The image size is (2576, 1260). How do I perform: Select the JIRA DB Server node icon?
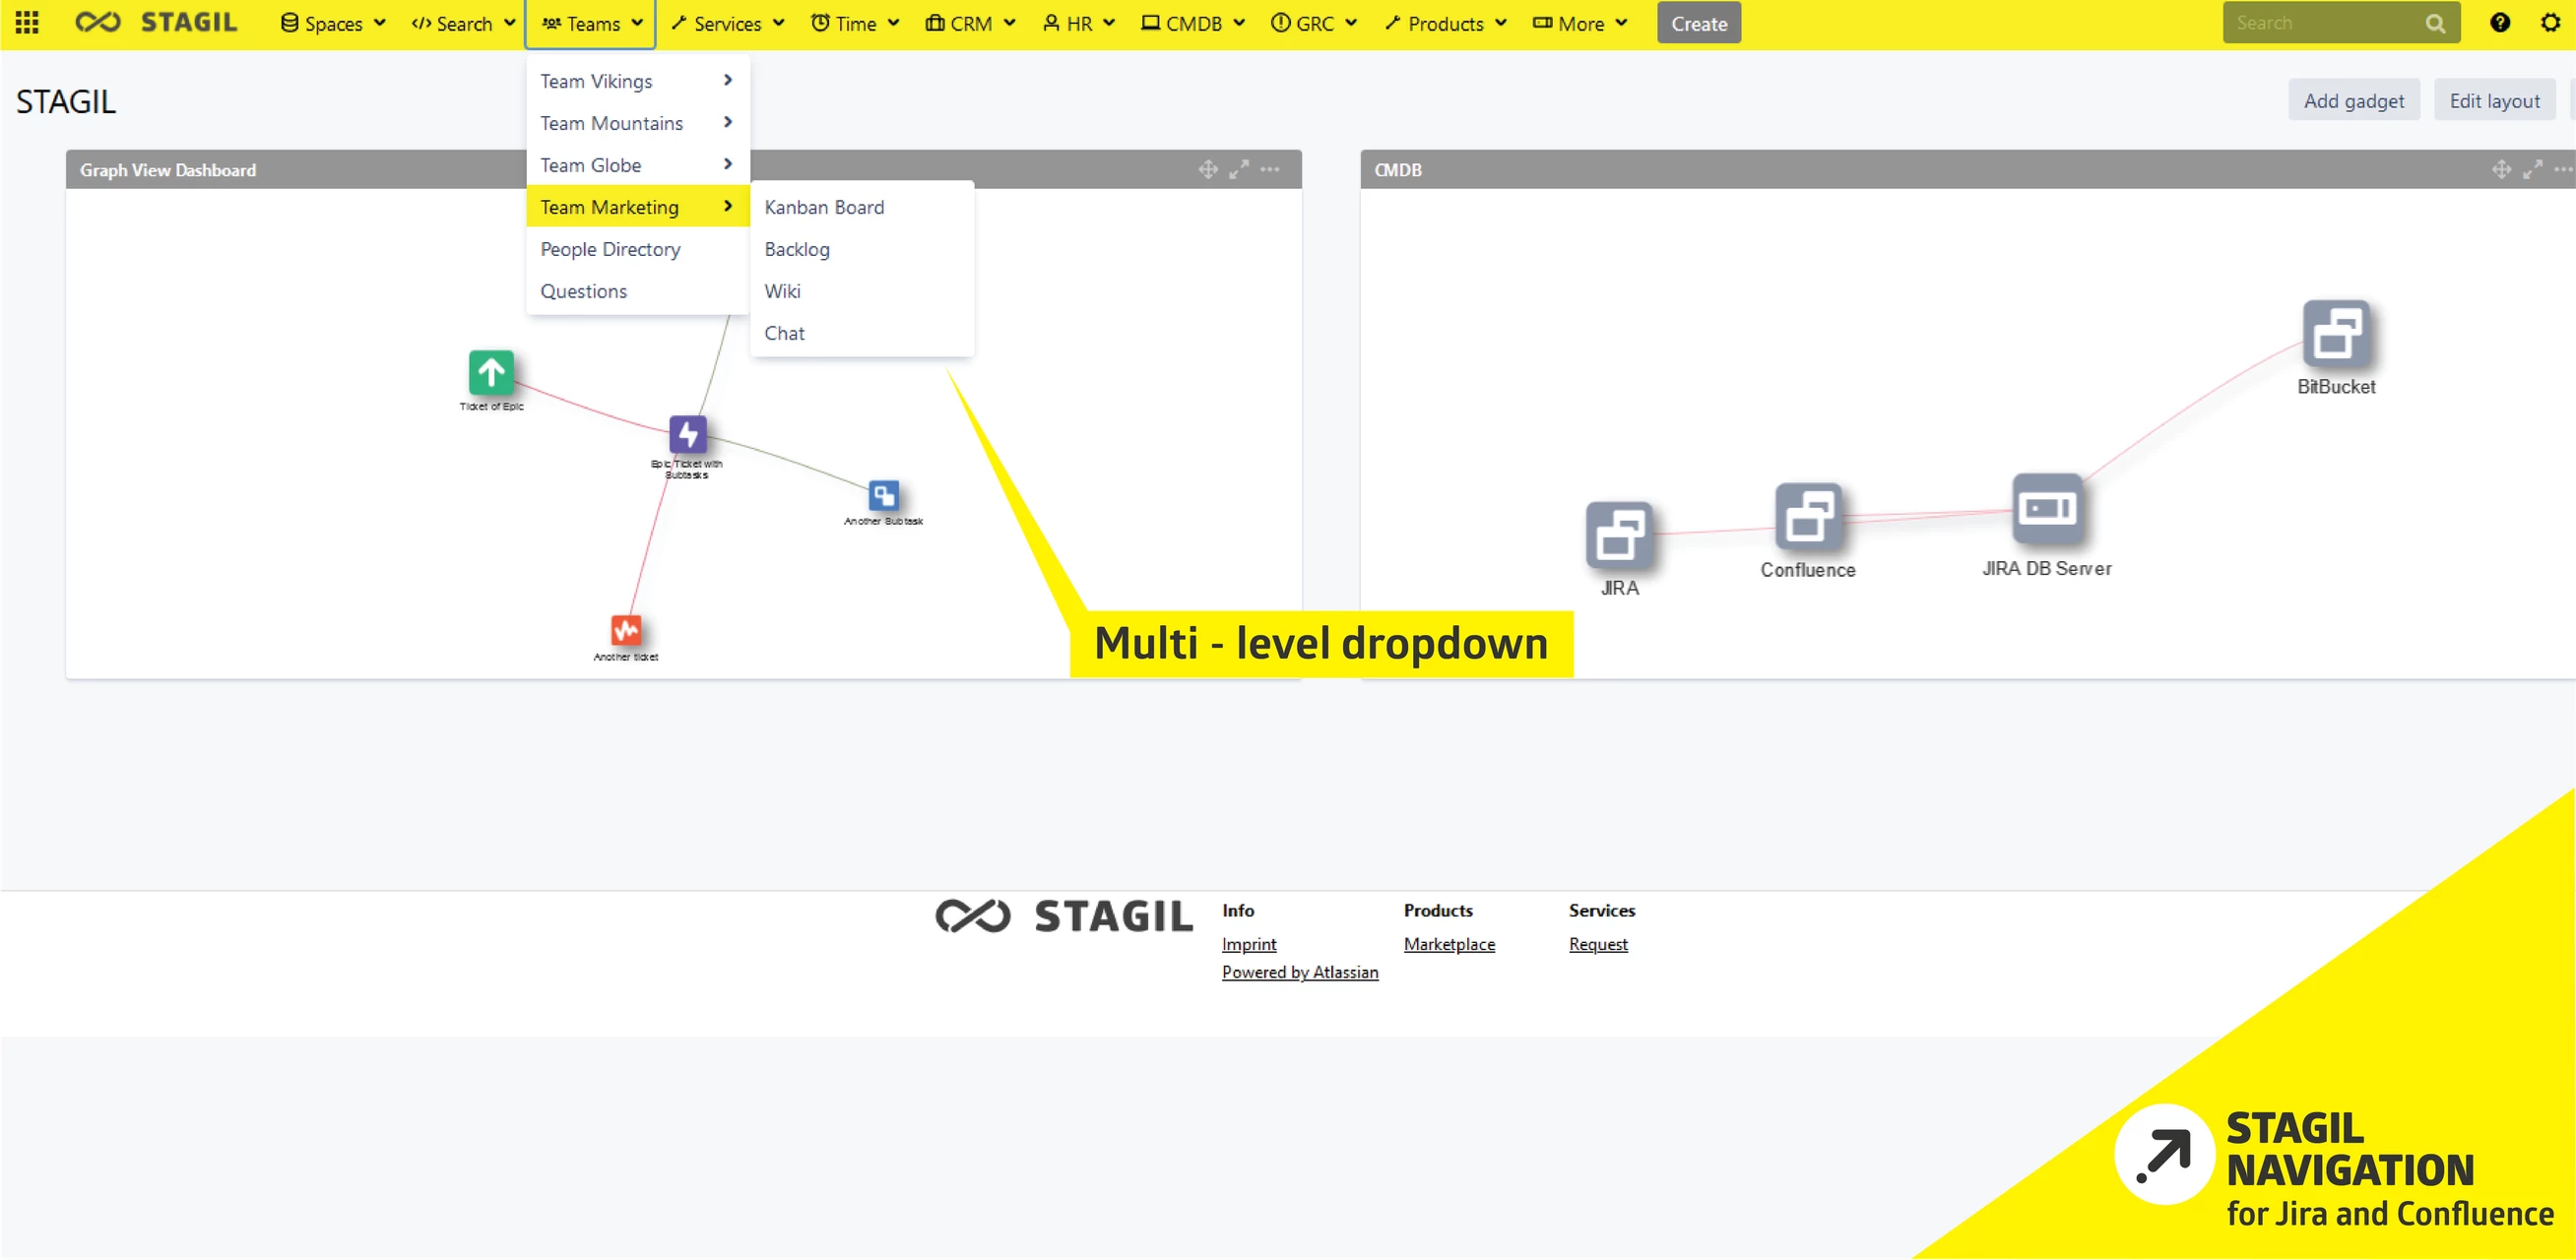(2046, 508)
